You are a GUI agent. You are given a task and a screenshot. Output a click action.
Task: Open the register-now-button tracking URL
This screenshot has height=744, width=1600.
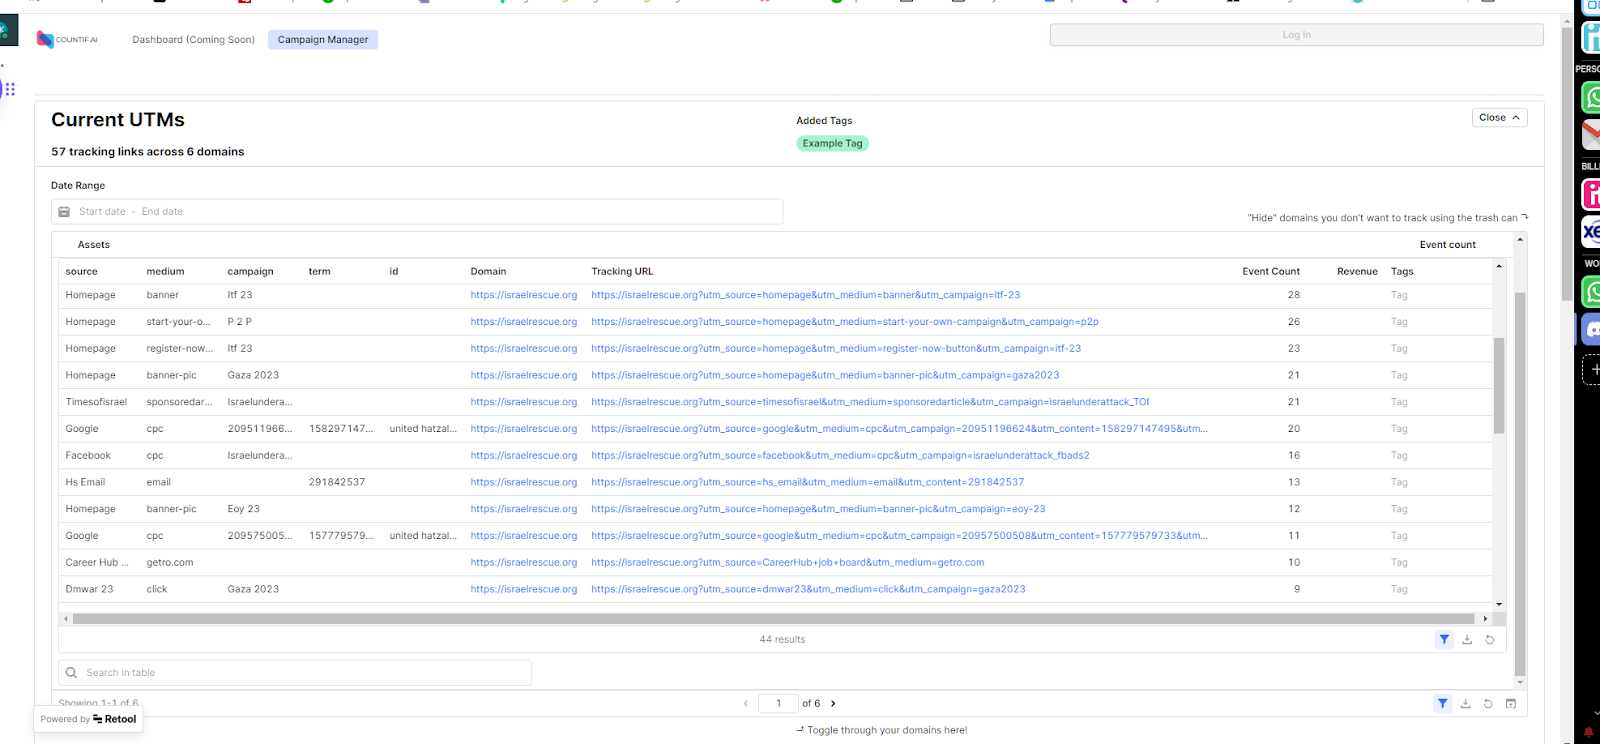[x=835, y=349]
